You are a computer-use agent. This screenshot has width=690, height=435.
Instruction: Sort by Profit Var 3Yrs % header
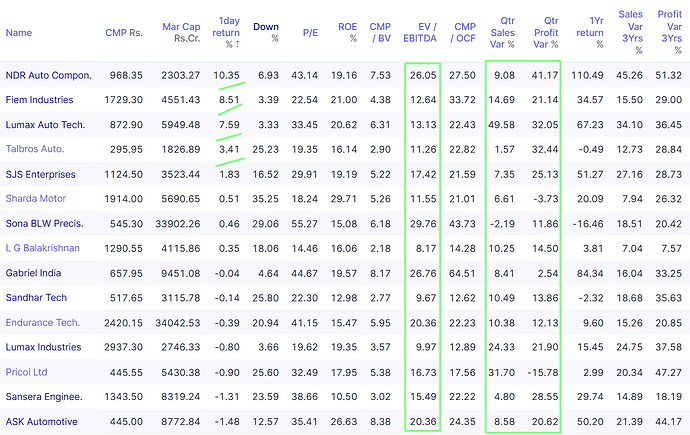(x=670, y=33)
